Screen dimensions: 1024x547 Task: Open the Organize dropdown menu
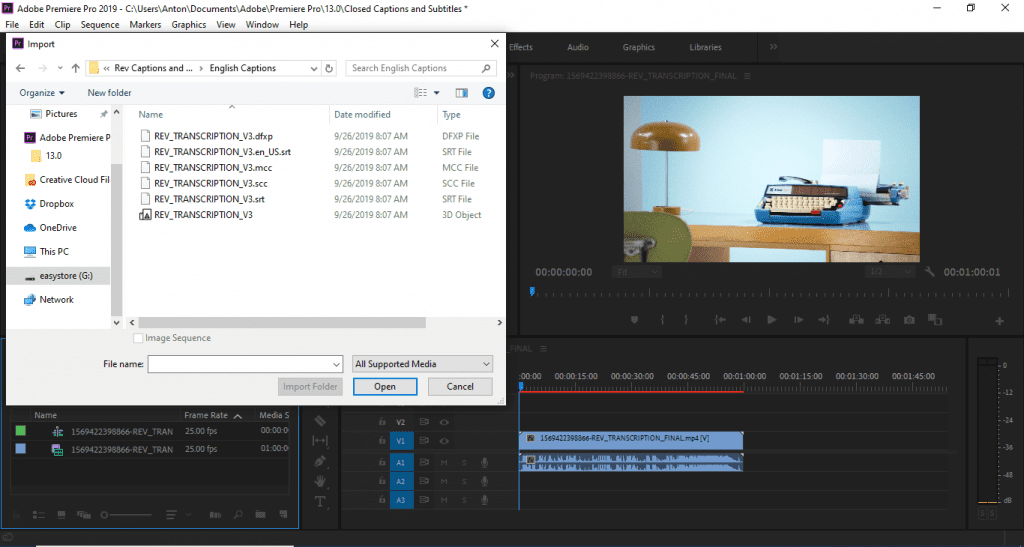pos(42,93)
